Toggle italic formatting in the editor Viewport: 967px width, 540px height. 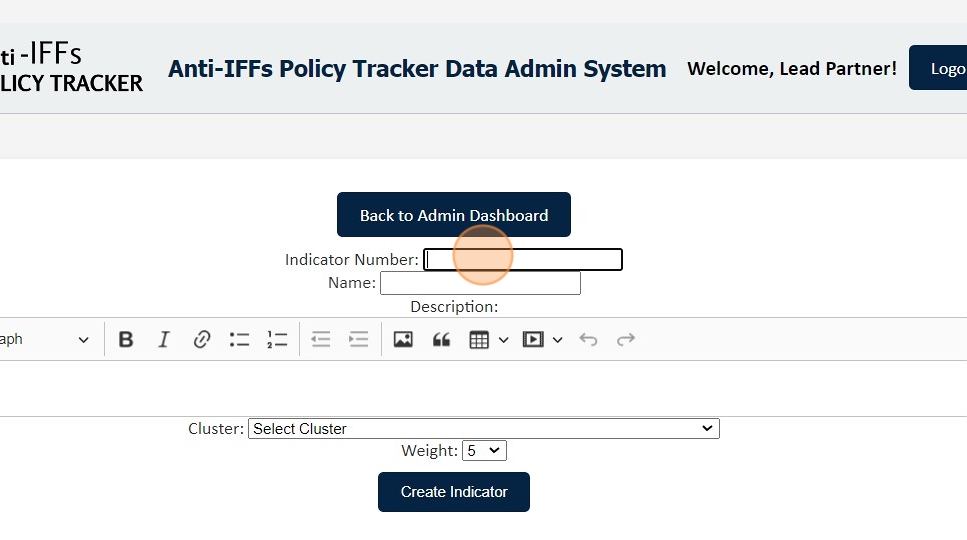164,340
